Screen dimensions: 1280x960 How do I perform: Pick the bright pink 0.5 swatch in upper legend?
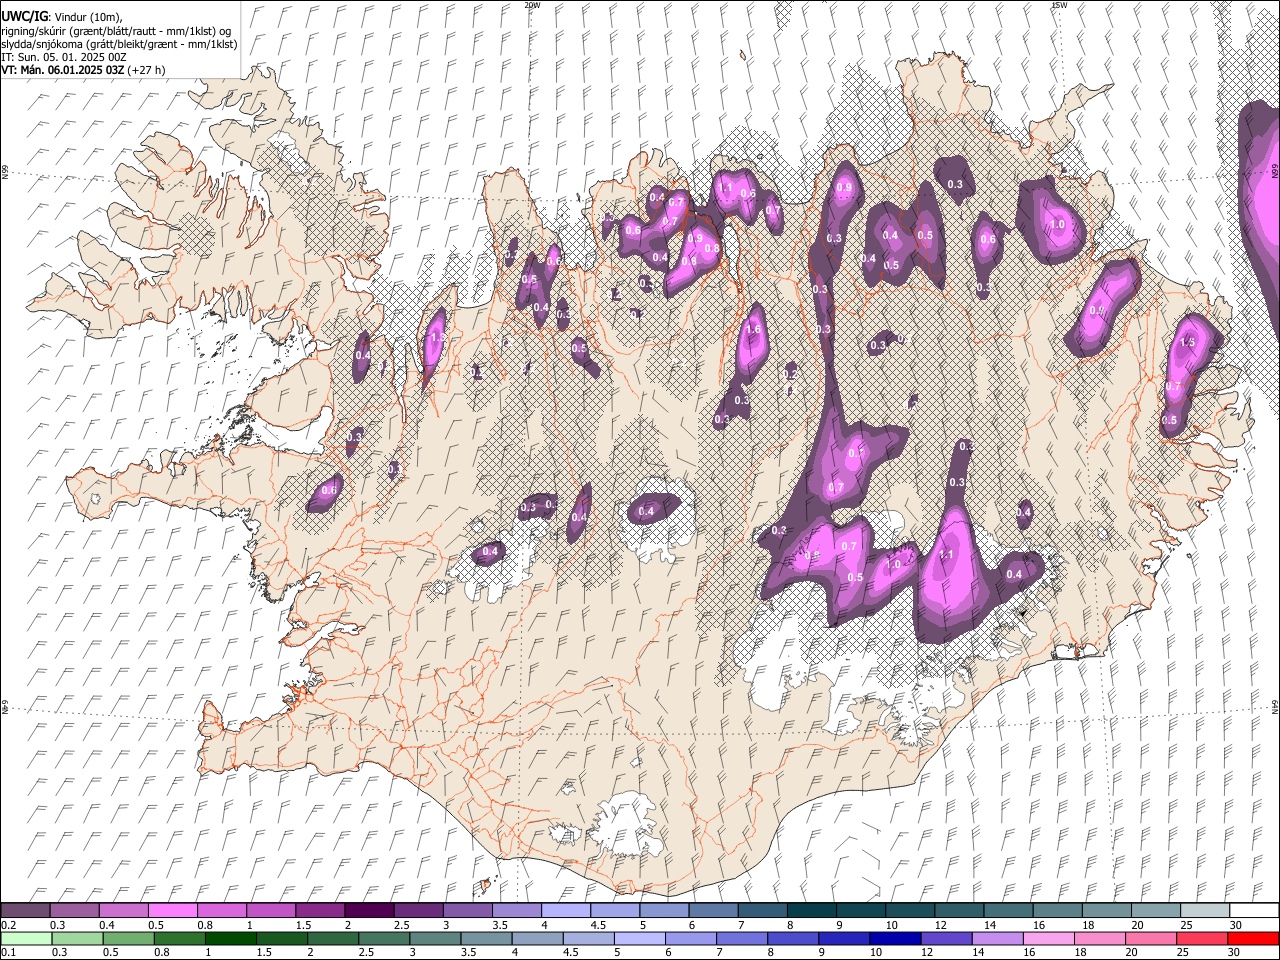point(172,911)
